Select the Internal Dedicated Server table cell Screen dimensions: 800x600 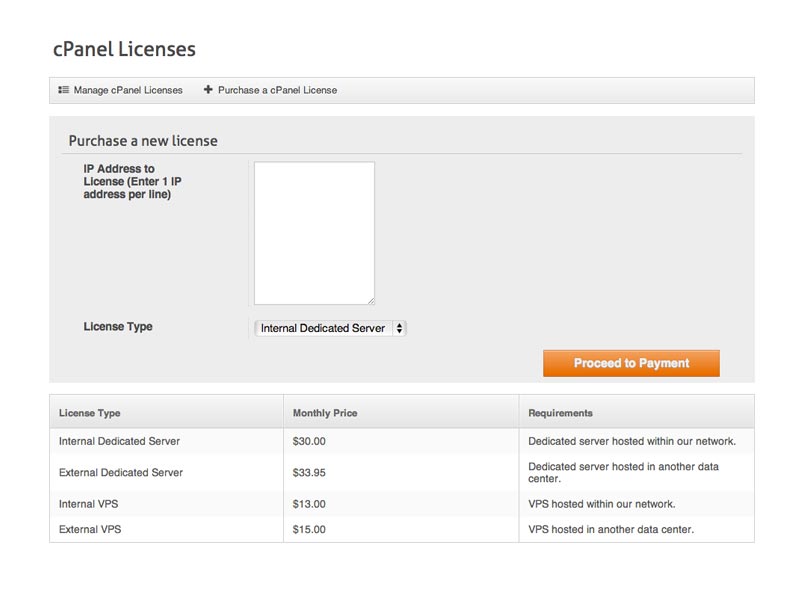(x=166, y=441)
